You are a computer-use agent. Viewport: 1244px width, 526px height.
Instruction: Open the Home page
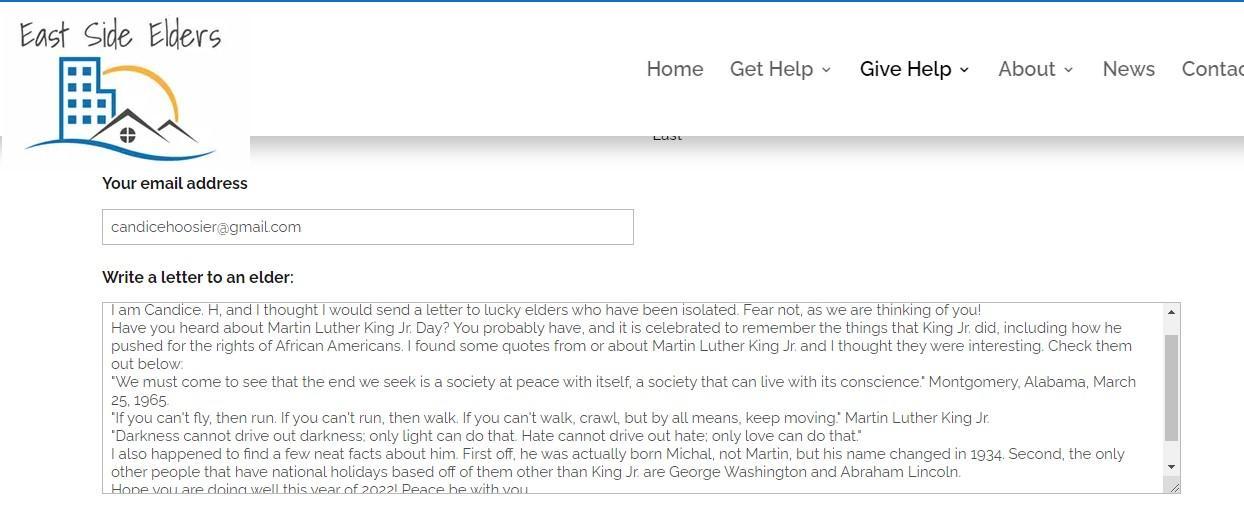pyautogui.click(x=675, y=69)
